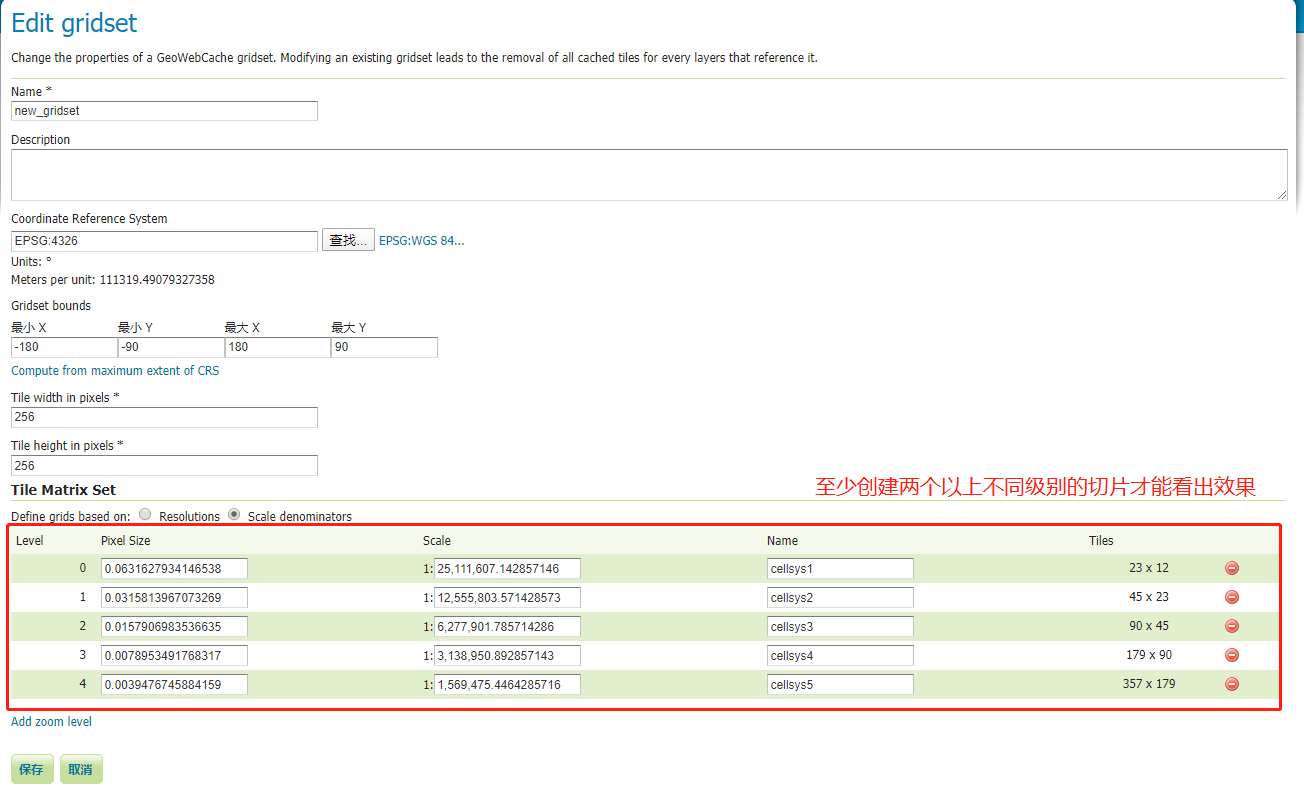The width and height of the screenshot is (1304, 799).
Task: Click the Level column header
Action: (30, 541)
